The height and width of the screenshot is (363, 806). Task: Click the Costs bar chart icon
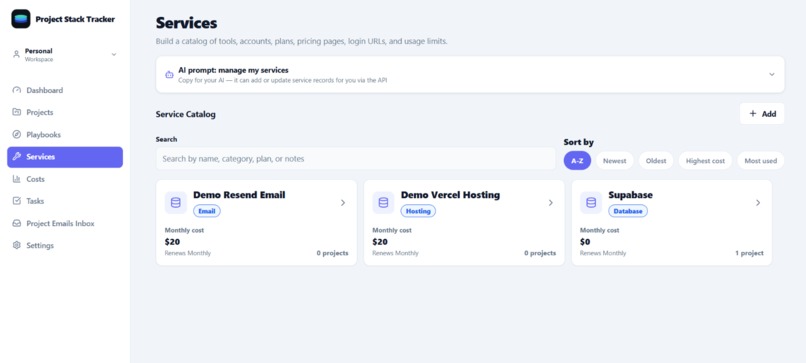point(16,179)
